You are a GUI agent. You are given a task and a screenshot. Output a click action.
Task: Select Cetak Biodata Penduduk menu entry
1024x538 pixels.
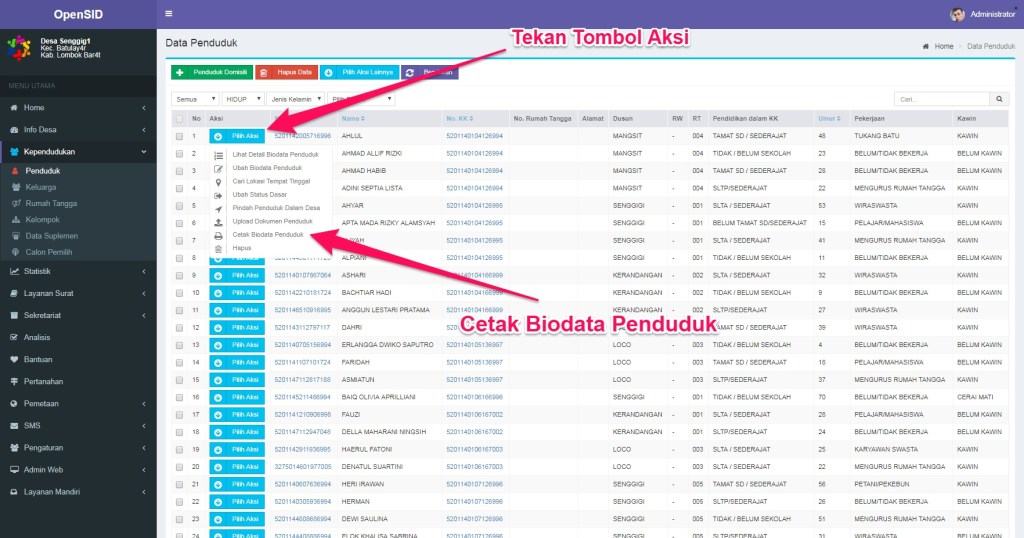268,234
